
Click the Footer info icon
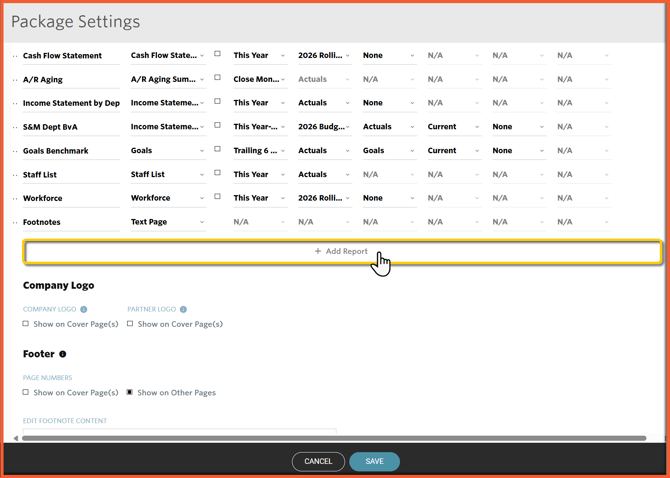click(x=63, y=354)
